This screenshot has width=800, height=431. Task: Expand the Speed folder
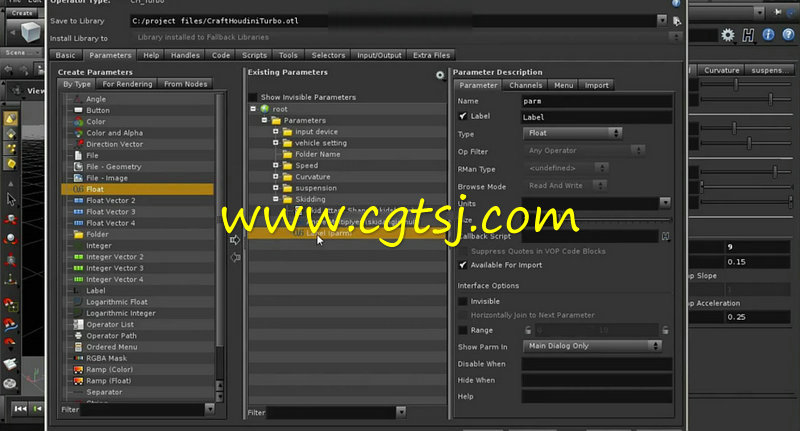276,165
